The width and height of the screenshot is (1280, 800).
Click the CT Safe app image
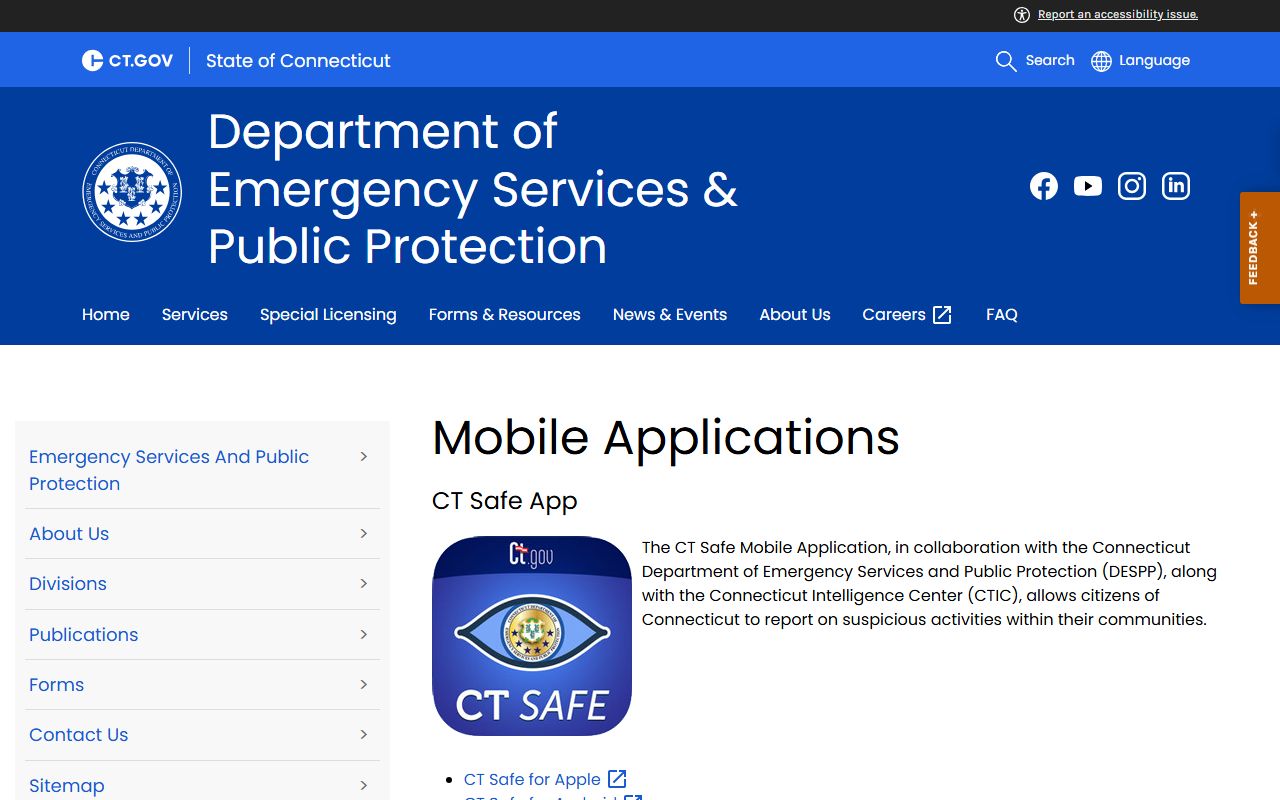pos(532,636)
